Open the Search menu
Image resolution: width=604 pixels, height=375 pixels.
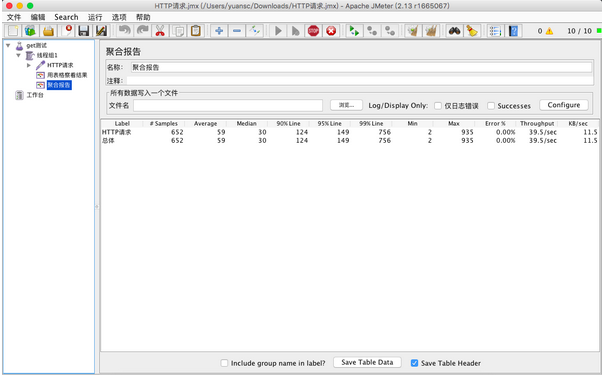coord(66,17)
